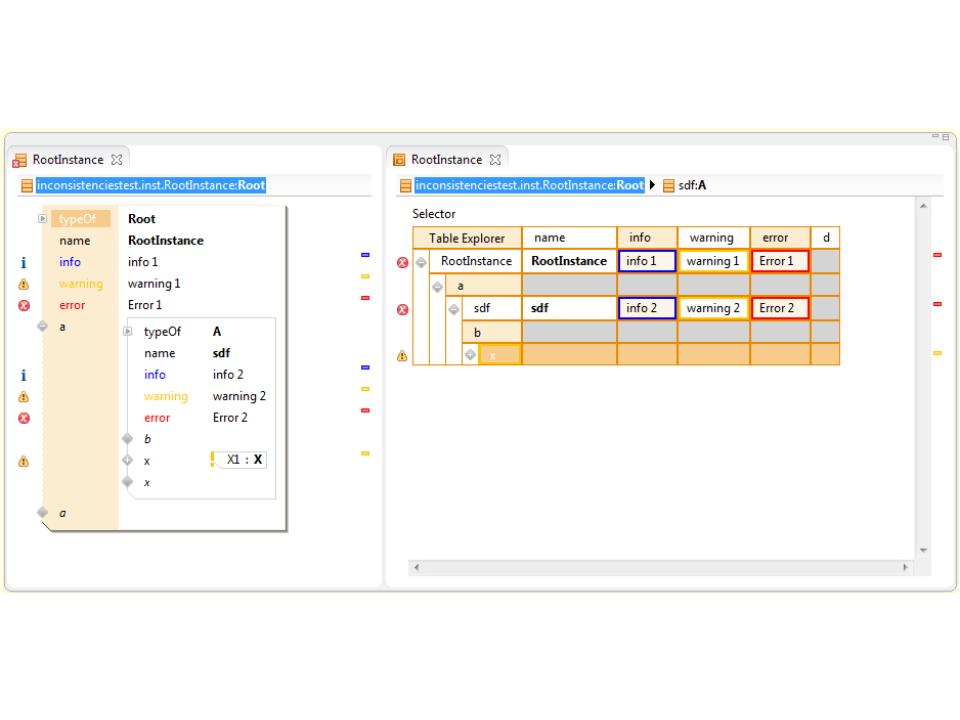Click the error icon left of sdf table row
Screen dimensions: 960x720
pyautogui.click(x=402, y=309)
